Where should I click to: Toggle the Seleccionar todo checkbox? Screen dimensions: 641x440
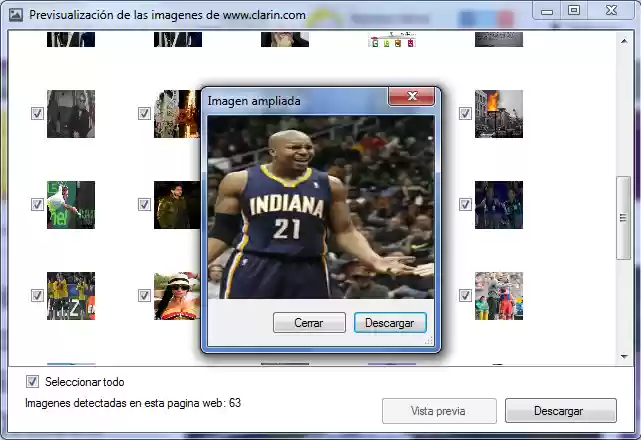point(33,382)
